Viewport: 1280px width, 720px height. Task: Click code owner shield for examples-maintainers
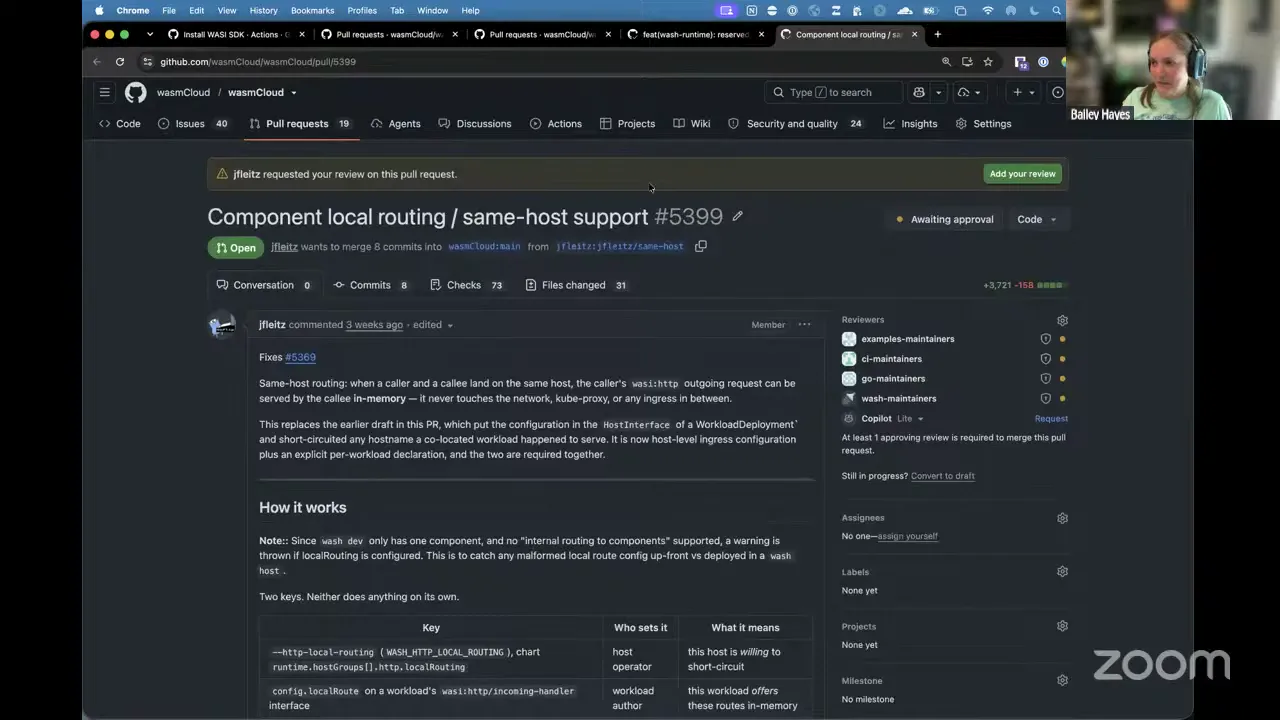(x=1045, y=339)
